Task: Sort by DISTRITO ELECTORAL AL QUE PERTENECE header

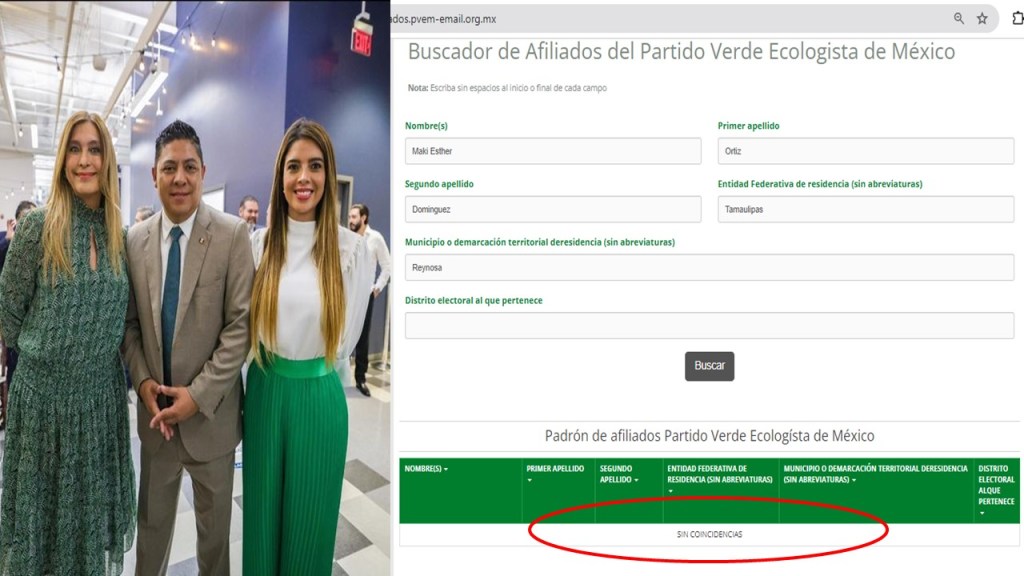Action: pos(996,490)
